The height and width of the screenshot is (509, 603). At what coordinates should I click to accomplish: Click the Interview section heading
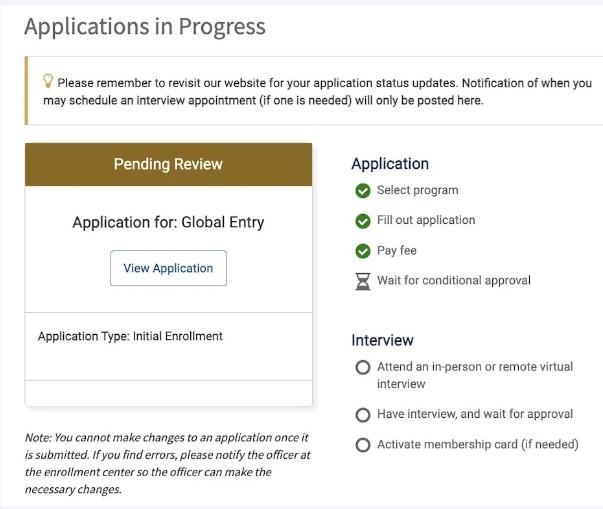tap(382, 340)
